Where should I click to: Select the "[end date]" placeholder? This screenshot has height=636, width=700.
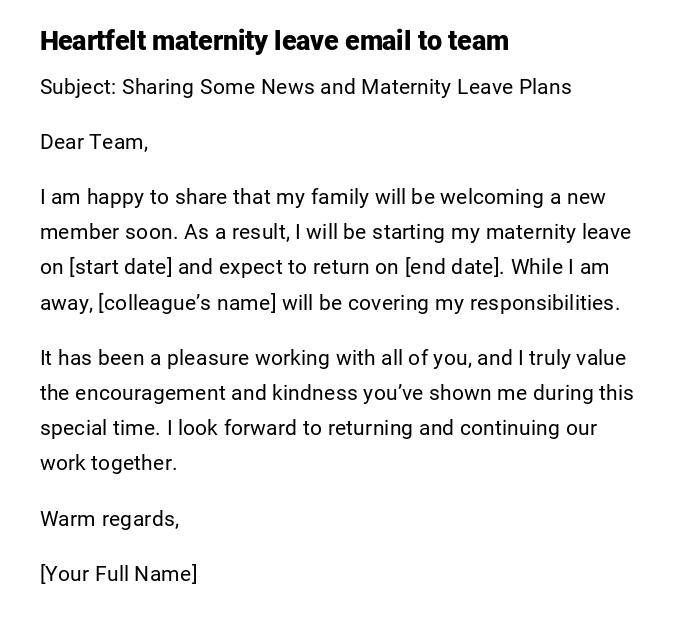451,267
